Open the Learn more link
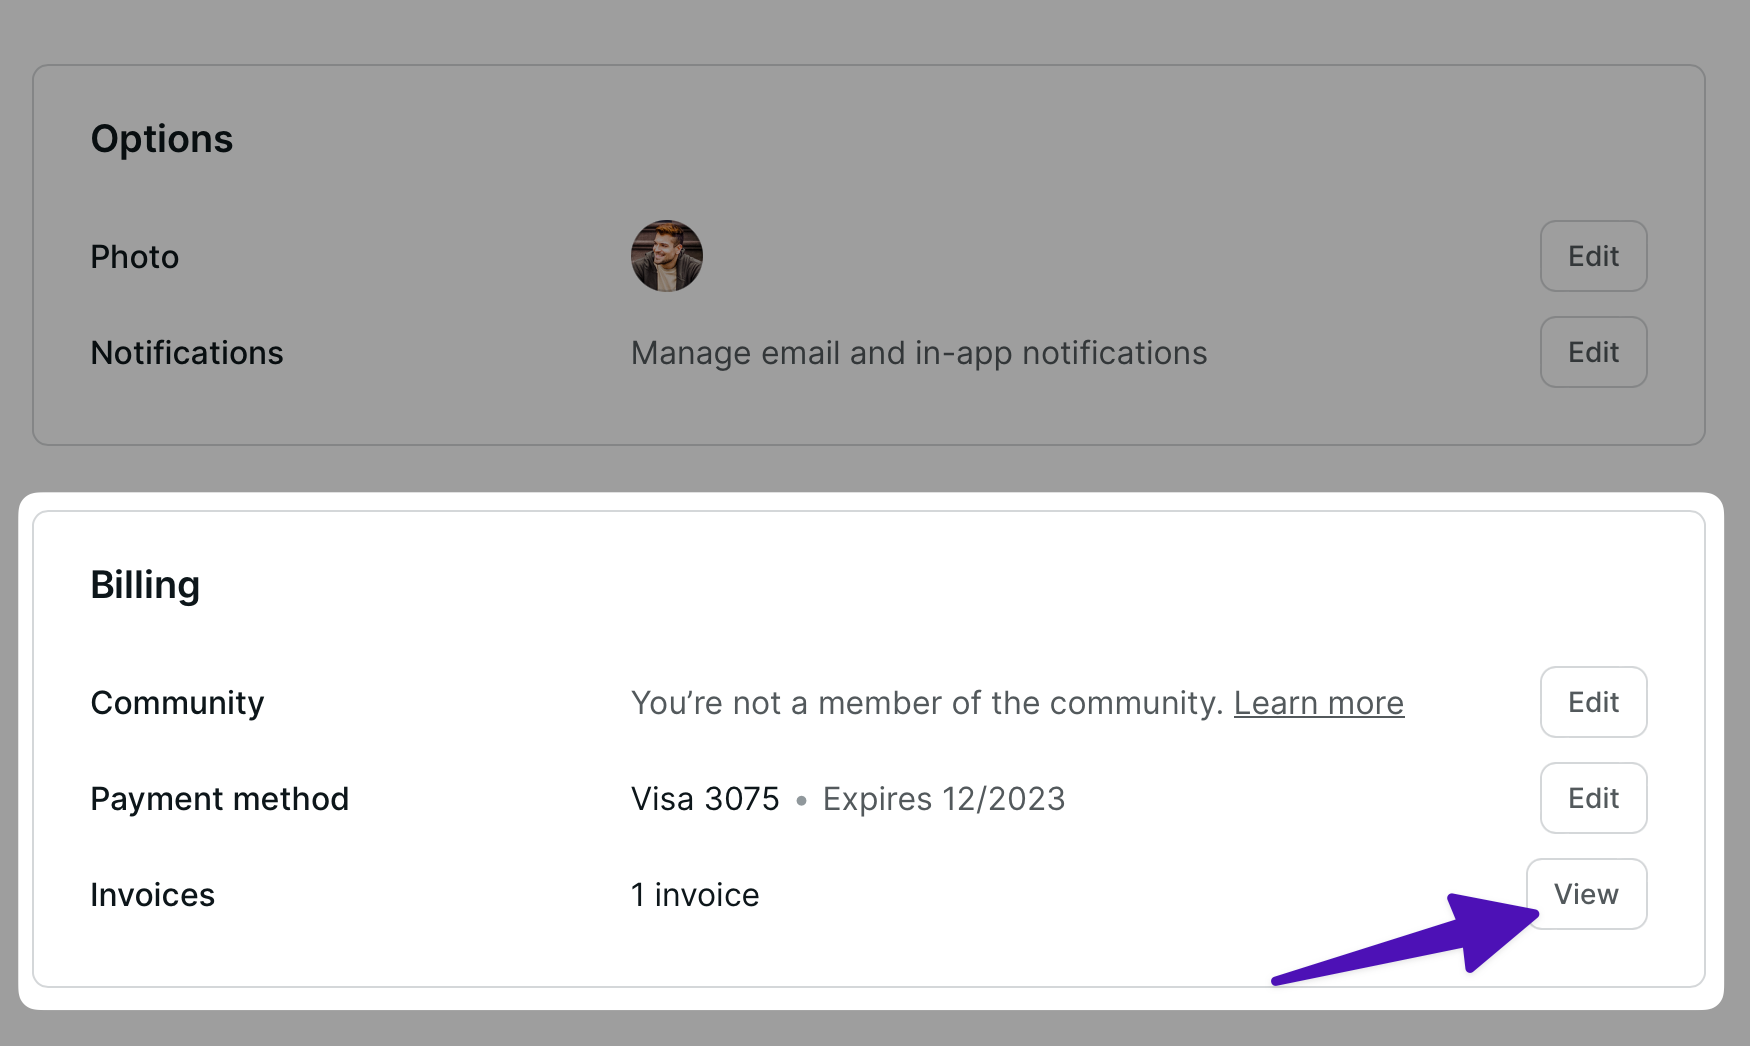The width and height of the screenshot is (1750, 1046). (x=1318, y=703)
